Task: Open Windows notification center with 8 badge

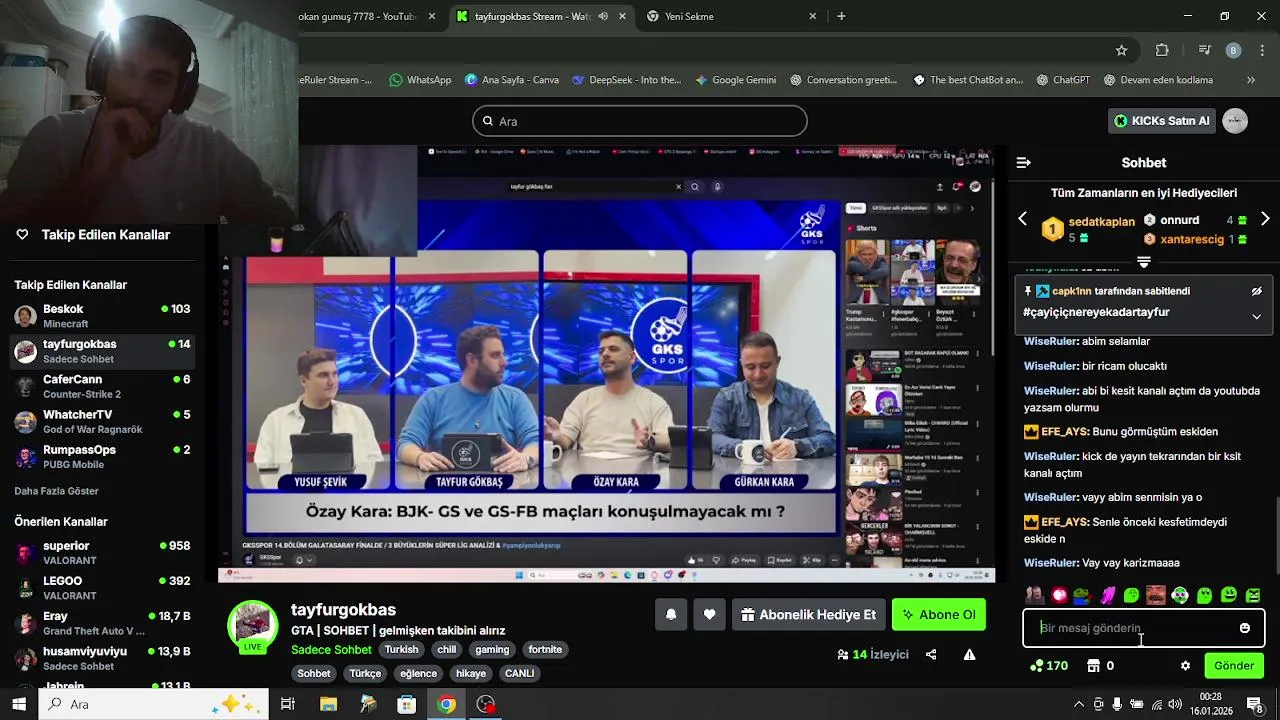Action: (1255, 704)
